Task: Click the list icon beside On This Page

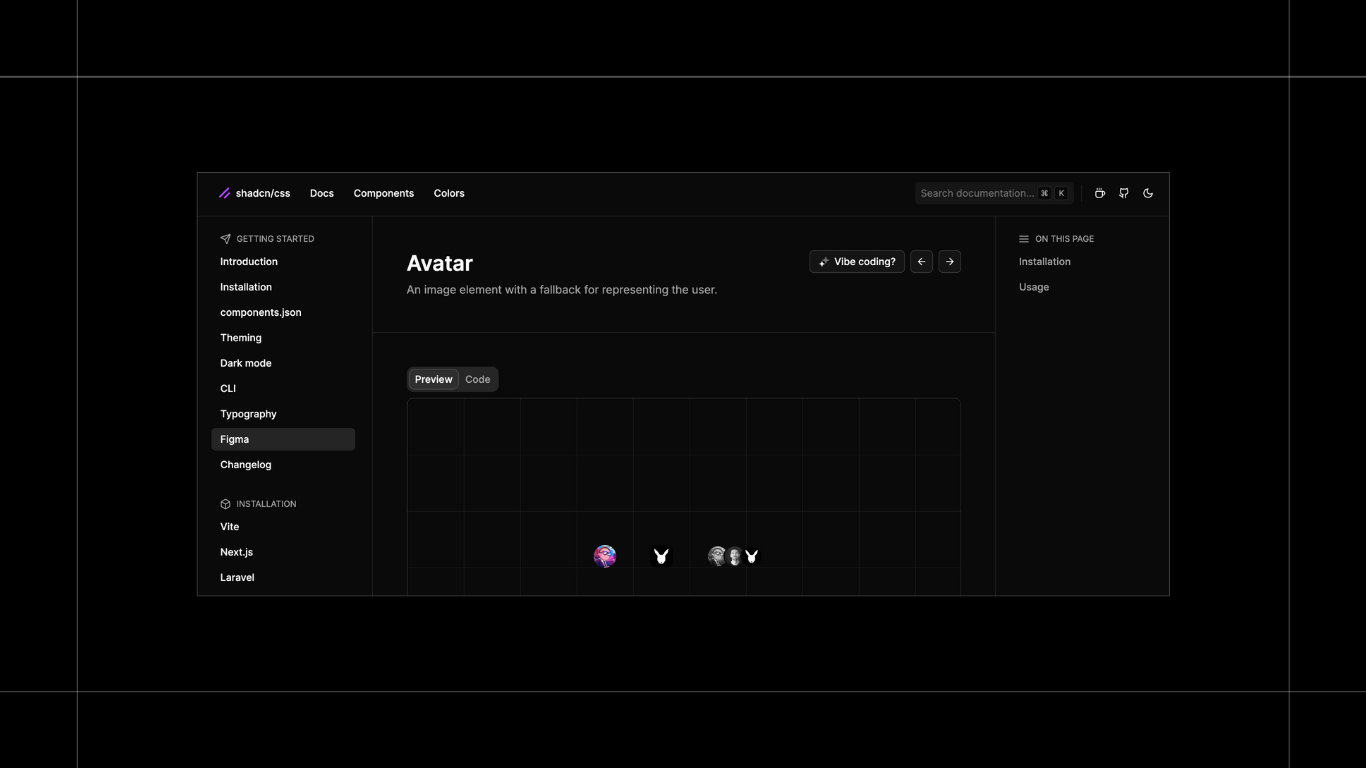Action: [x=1024, y=239]
